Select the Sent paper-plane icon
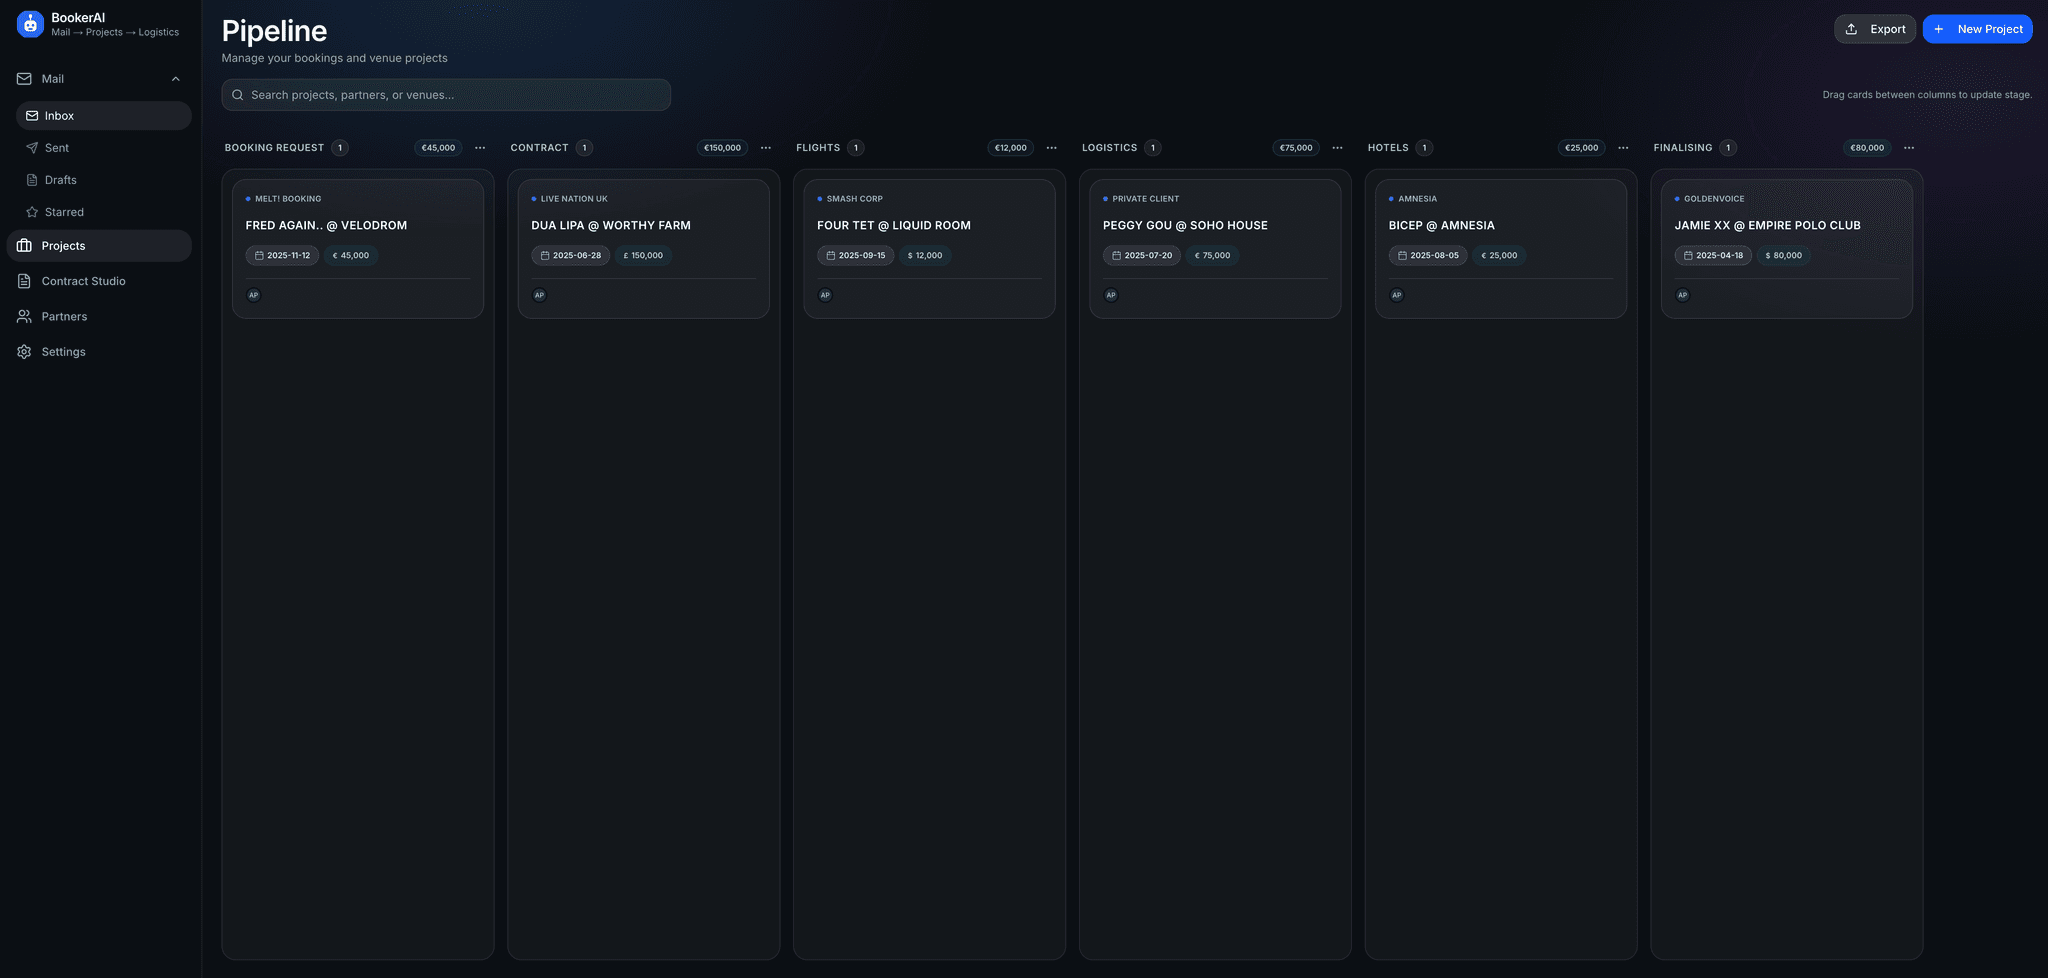 pos(33,147)
